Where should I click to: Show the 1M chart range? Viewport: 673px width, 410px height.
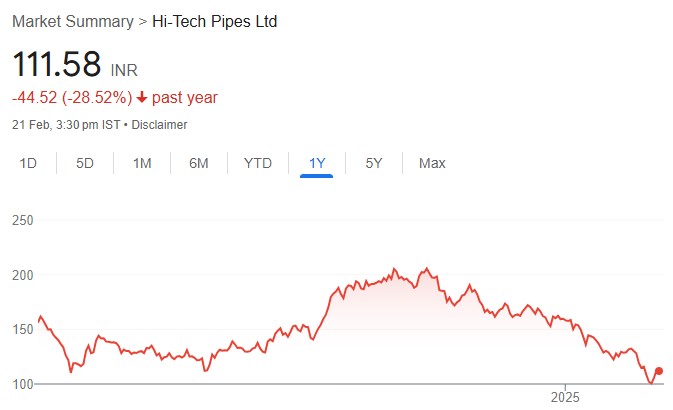[x=142, y=163]
